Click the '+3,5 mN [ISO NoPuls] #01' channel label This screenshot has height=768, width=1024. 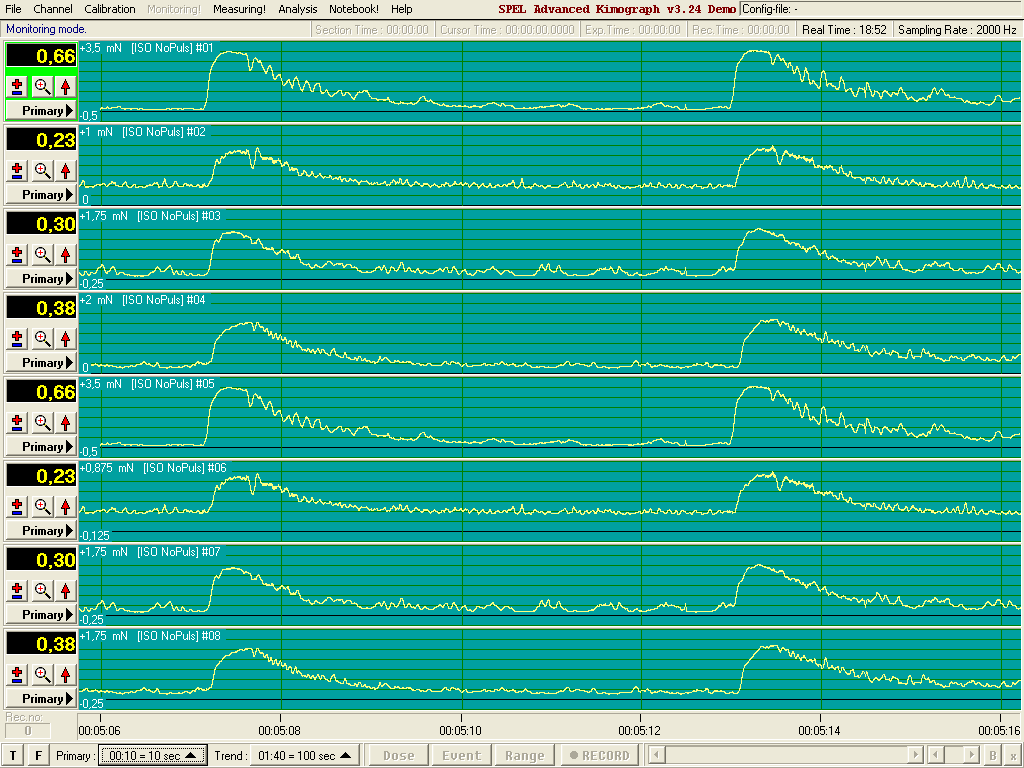coord(146,48)
